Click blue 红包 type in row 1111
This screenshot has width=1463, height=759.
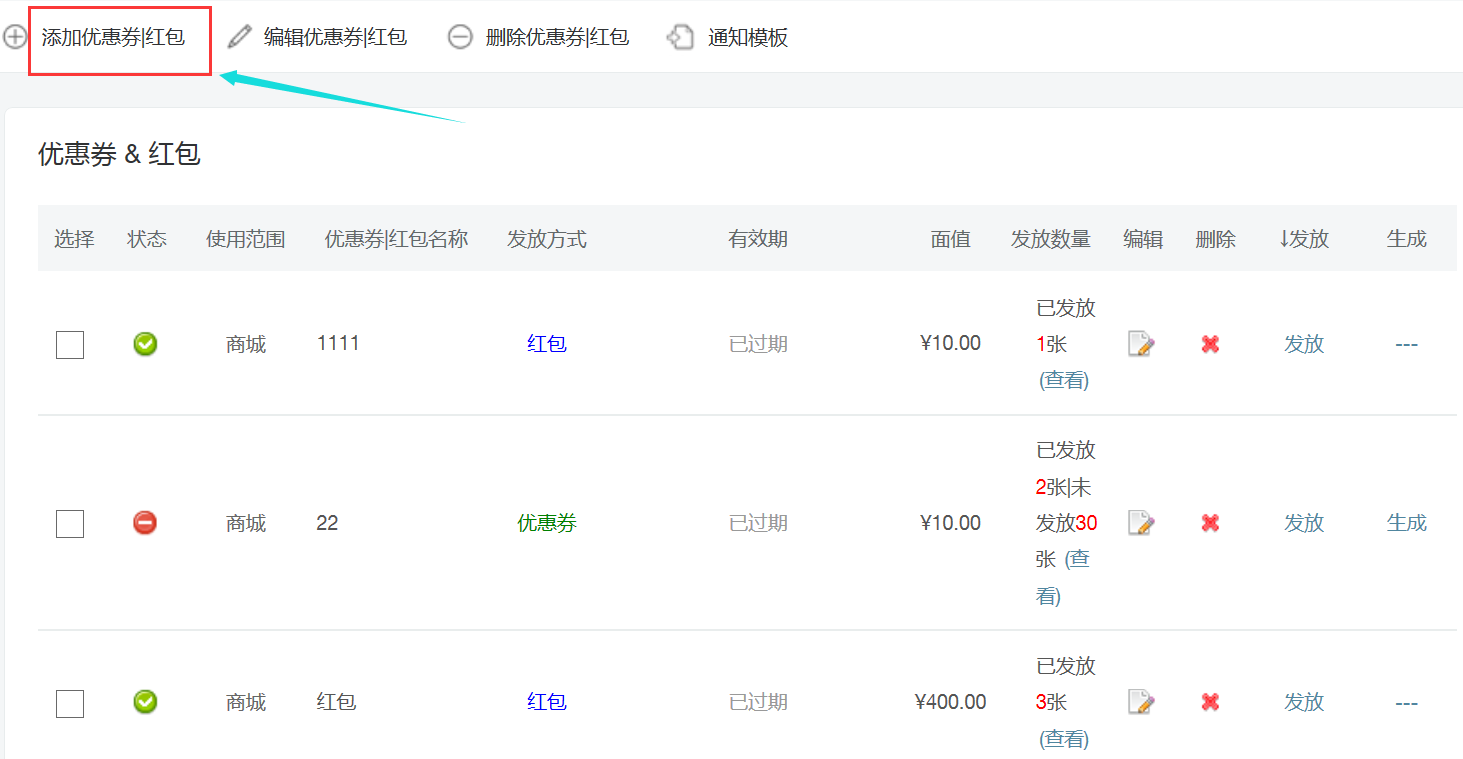(547, 344)
